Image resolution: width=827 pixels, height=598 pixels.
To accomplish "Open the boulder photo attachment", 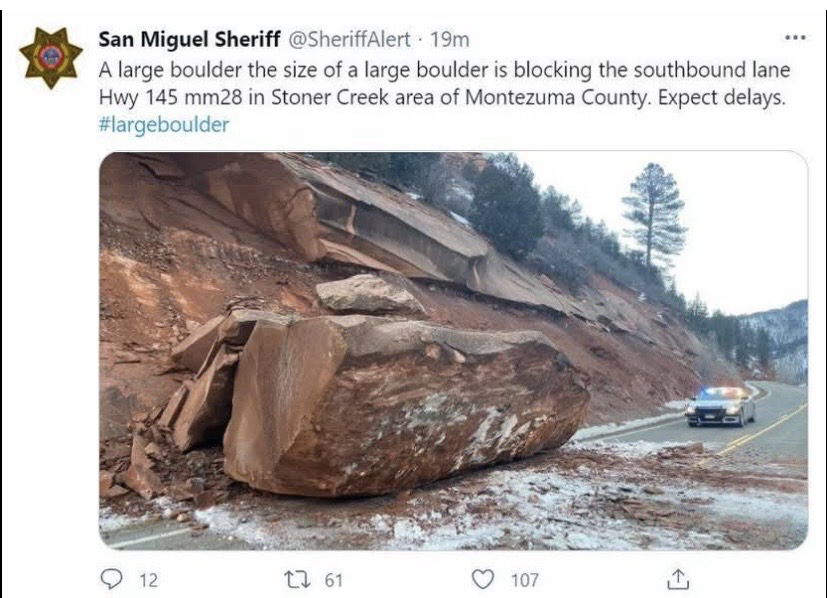I will 454,351.
